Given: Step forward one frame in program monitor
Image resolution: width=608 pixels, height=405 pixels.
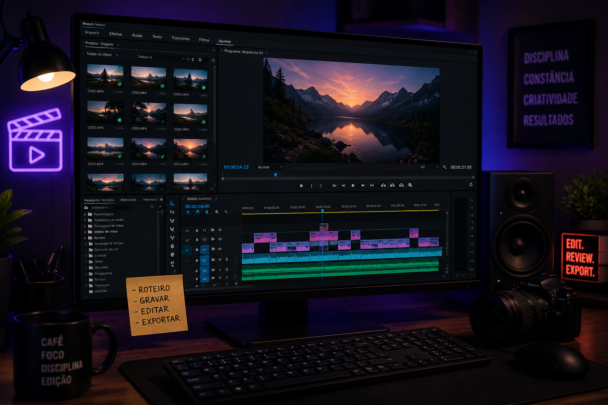Looking at the screenshot, I should 363,185.
